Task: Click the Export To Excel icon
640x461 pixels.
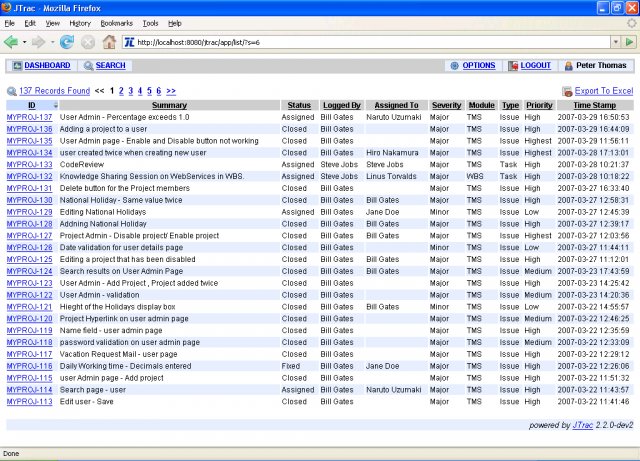Action: [x=567, y=91]
